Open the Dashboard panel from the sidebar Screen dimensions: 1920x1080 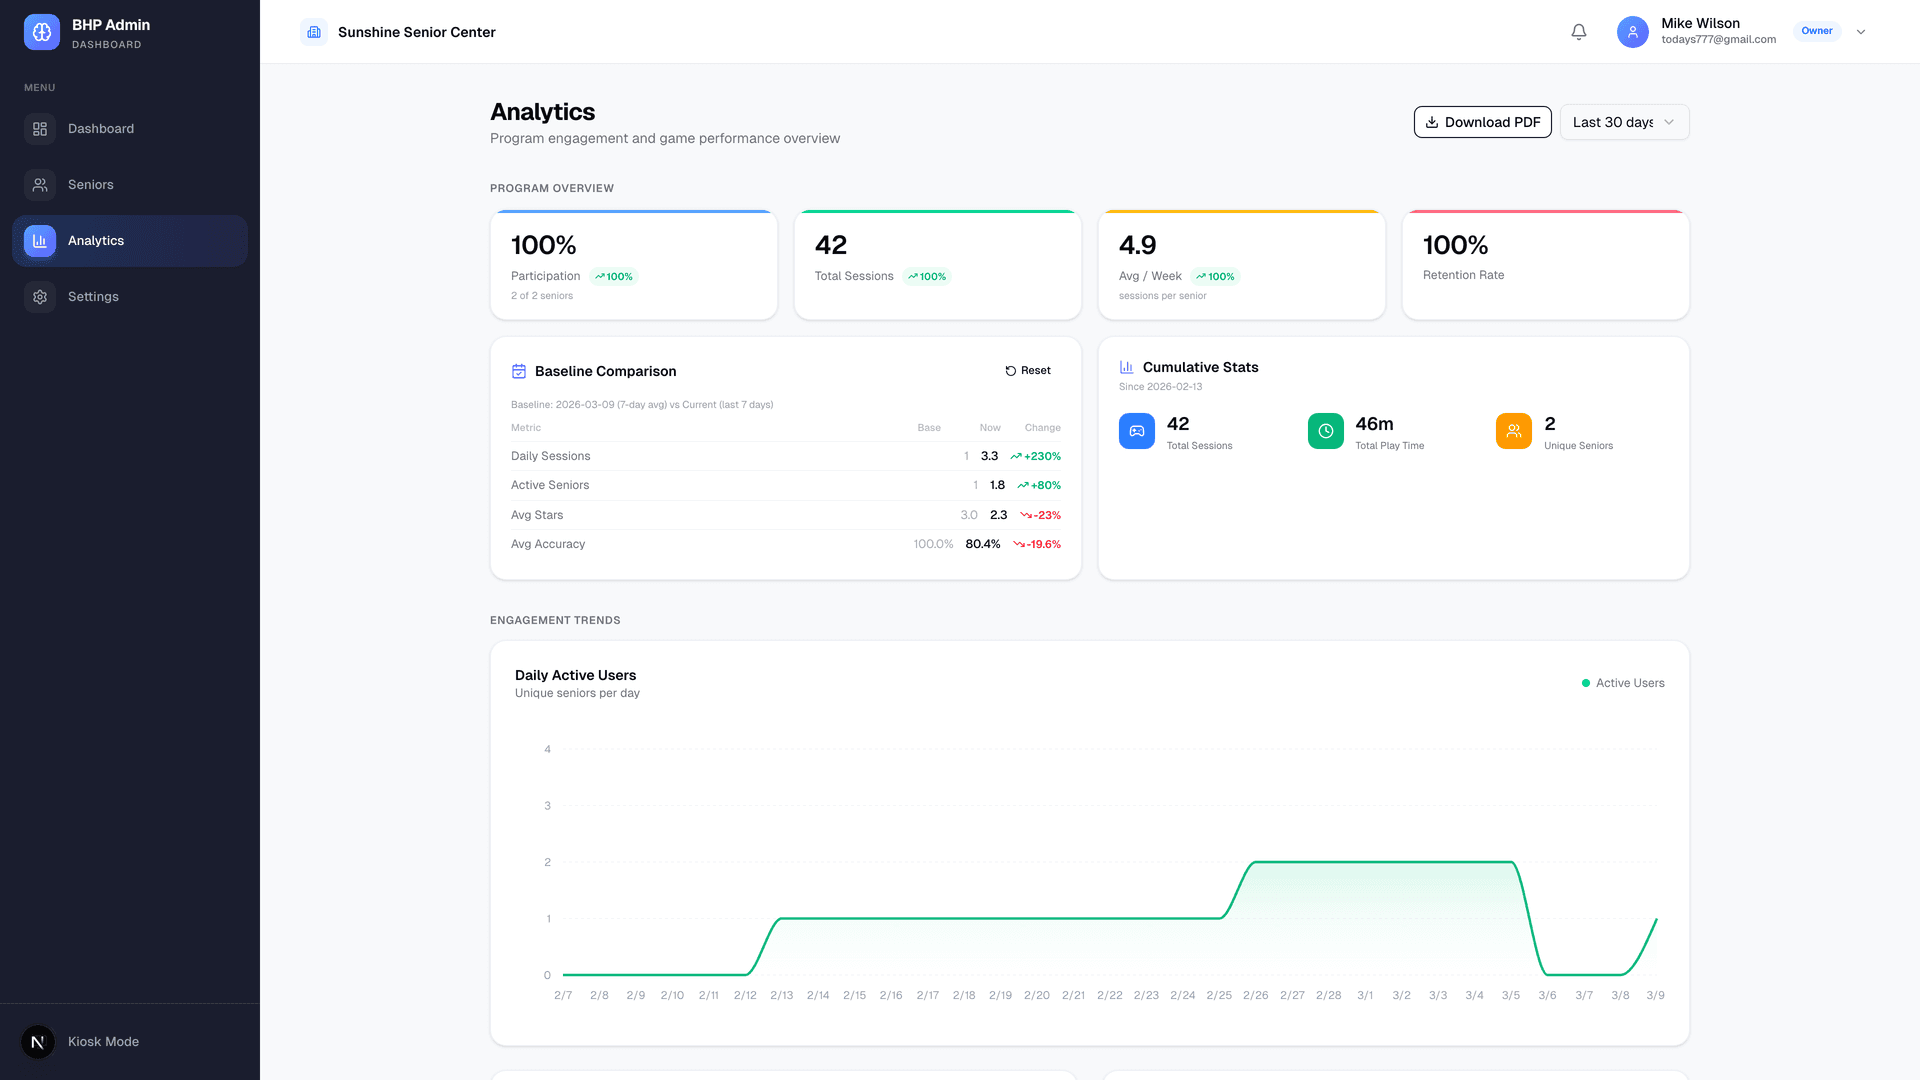pyautogui.click(x=40, y=128)
